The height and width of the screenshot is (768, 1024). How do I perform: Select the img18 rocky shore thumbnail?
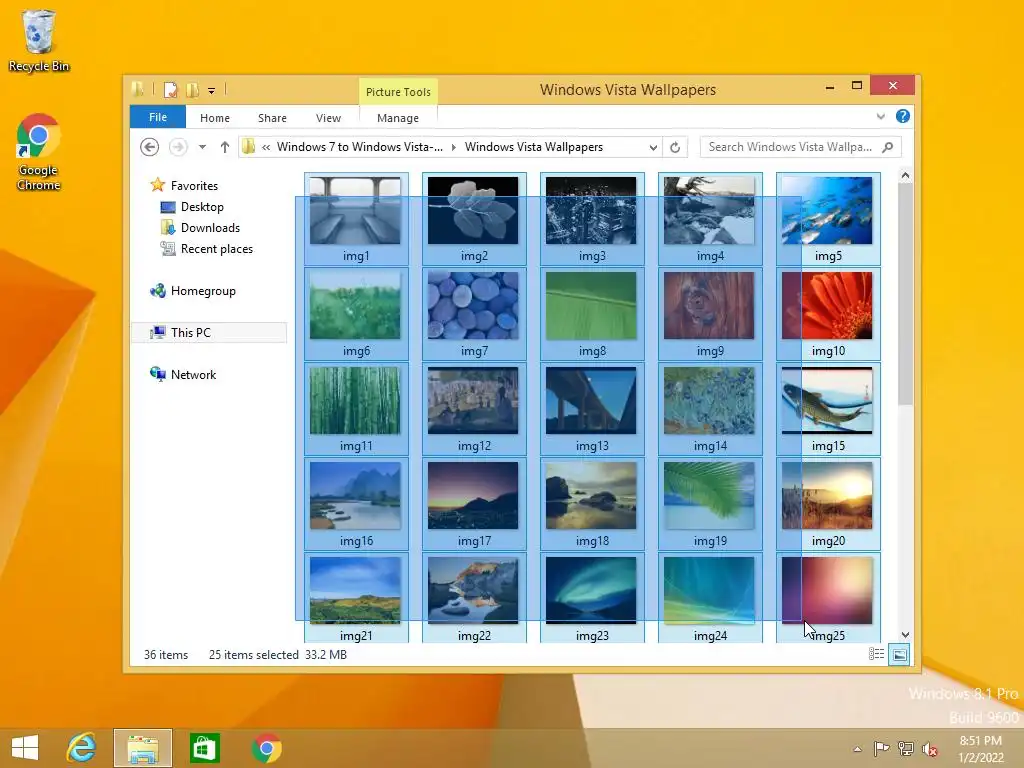coord(591,496)
